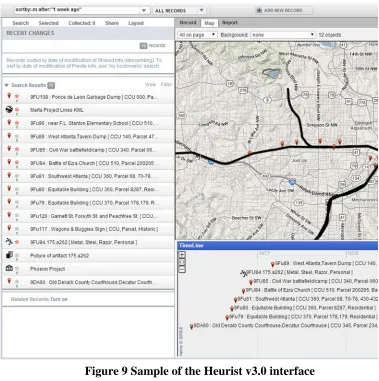Open the Search menu

[21, 23]
